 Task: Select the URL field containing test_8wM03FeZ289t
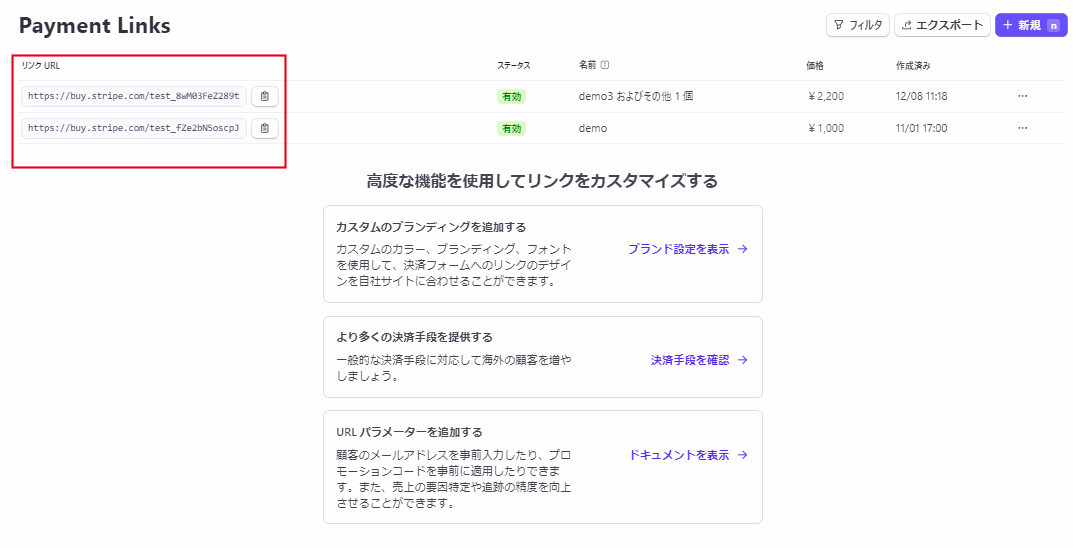[134, 96]
